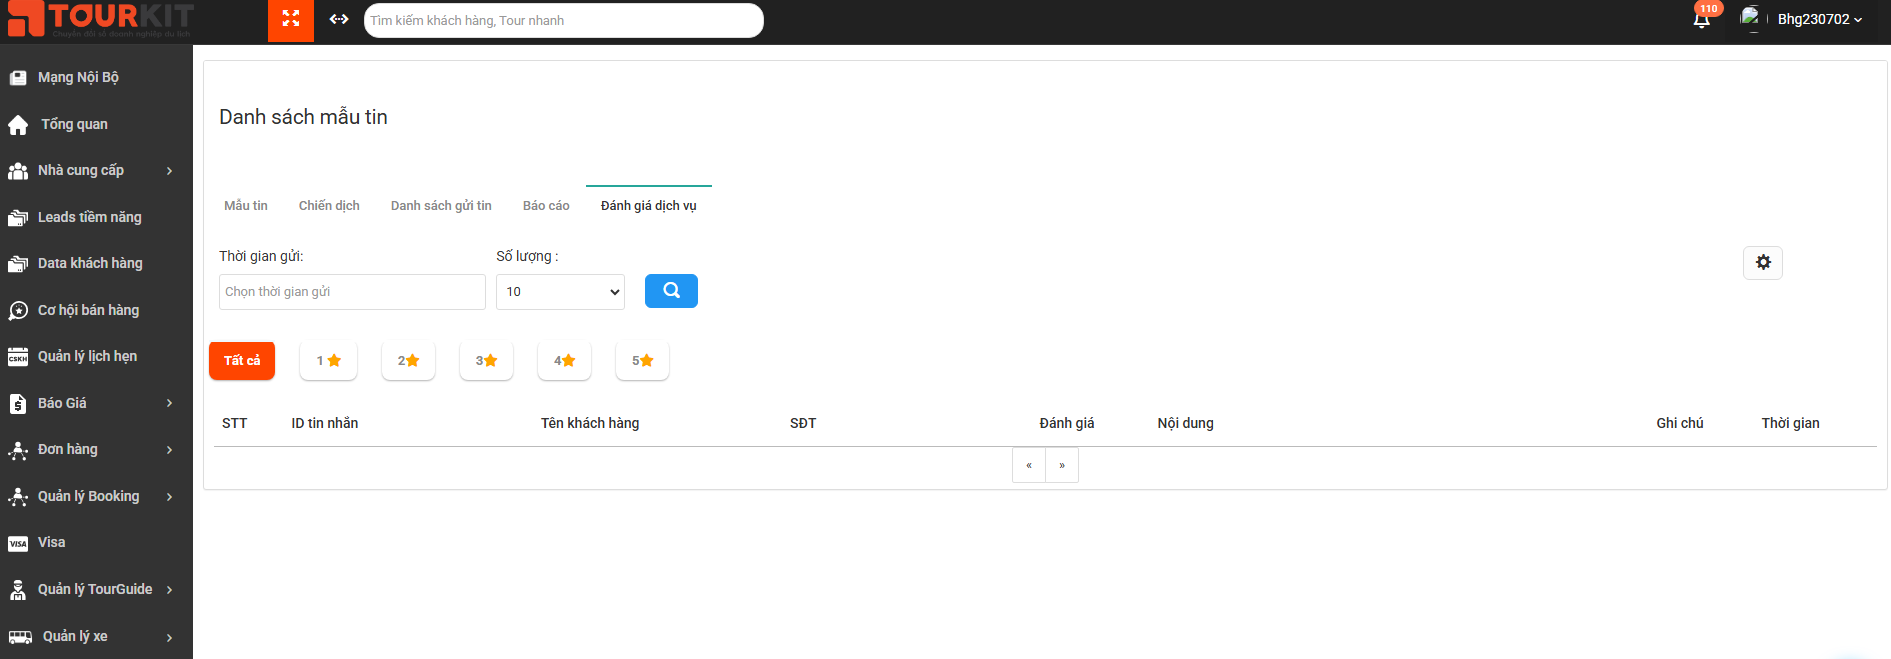This screenshot has height=659, width=1891.
Task: Expand the Quản lý xe submenu arrow
Action: [170, 637]
